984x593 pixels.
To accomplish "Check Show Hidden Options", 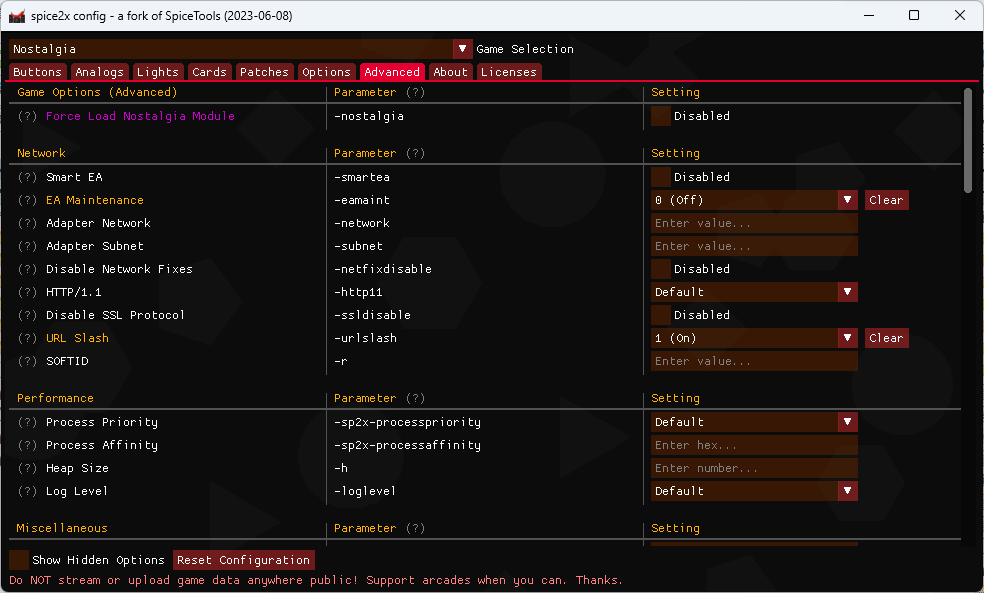I will [x=18, y=560].
